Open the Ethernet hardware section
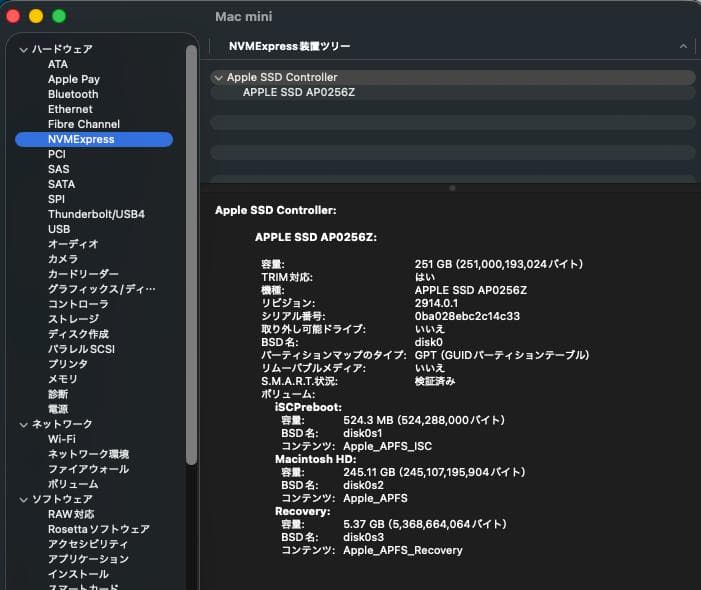 [70, 110]
